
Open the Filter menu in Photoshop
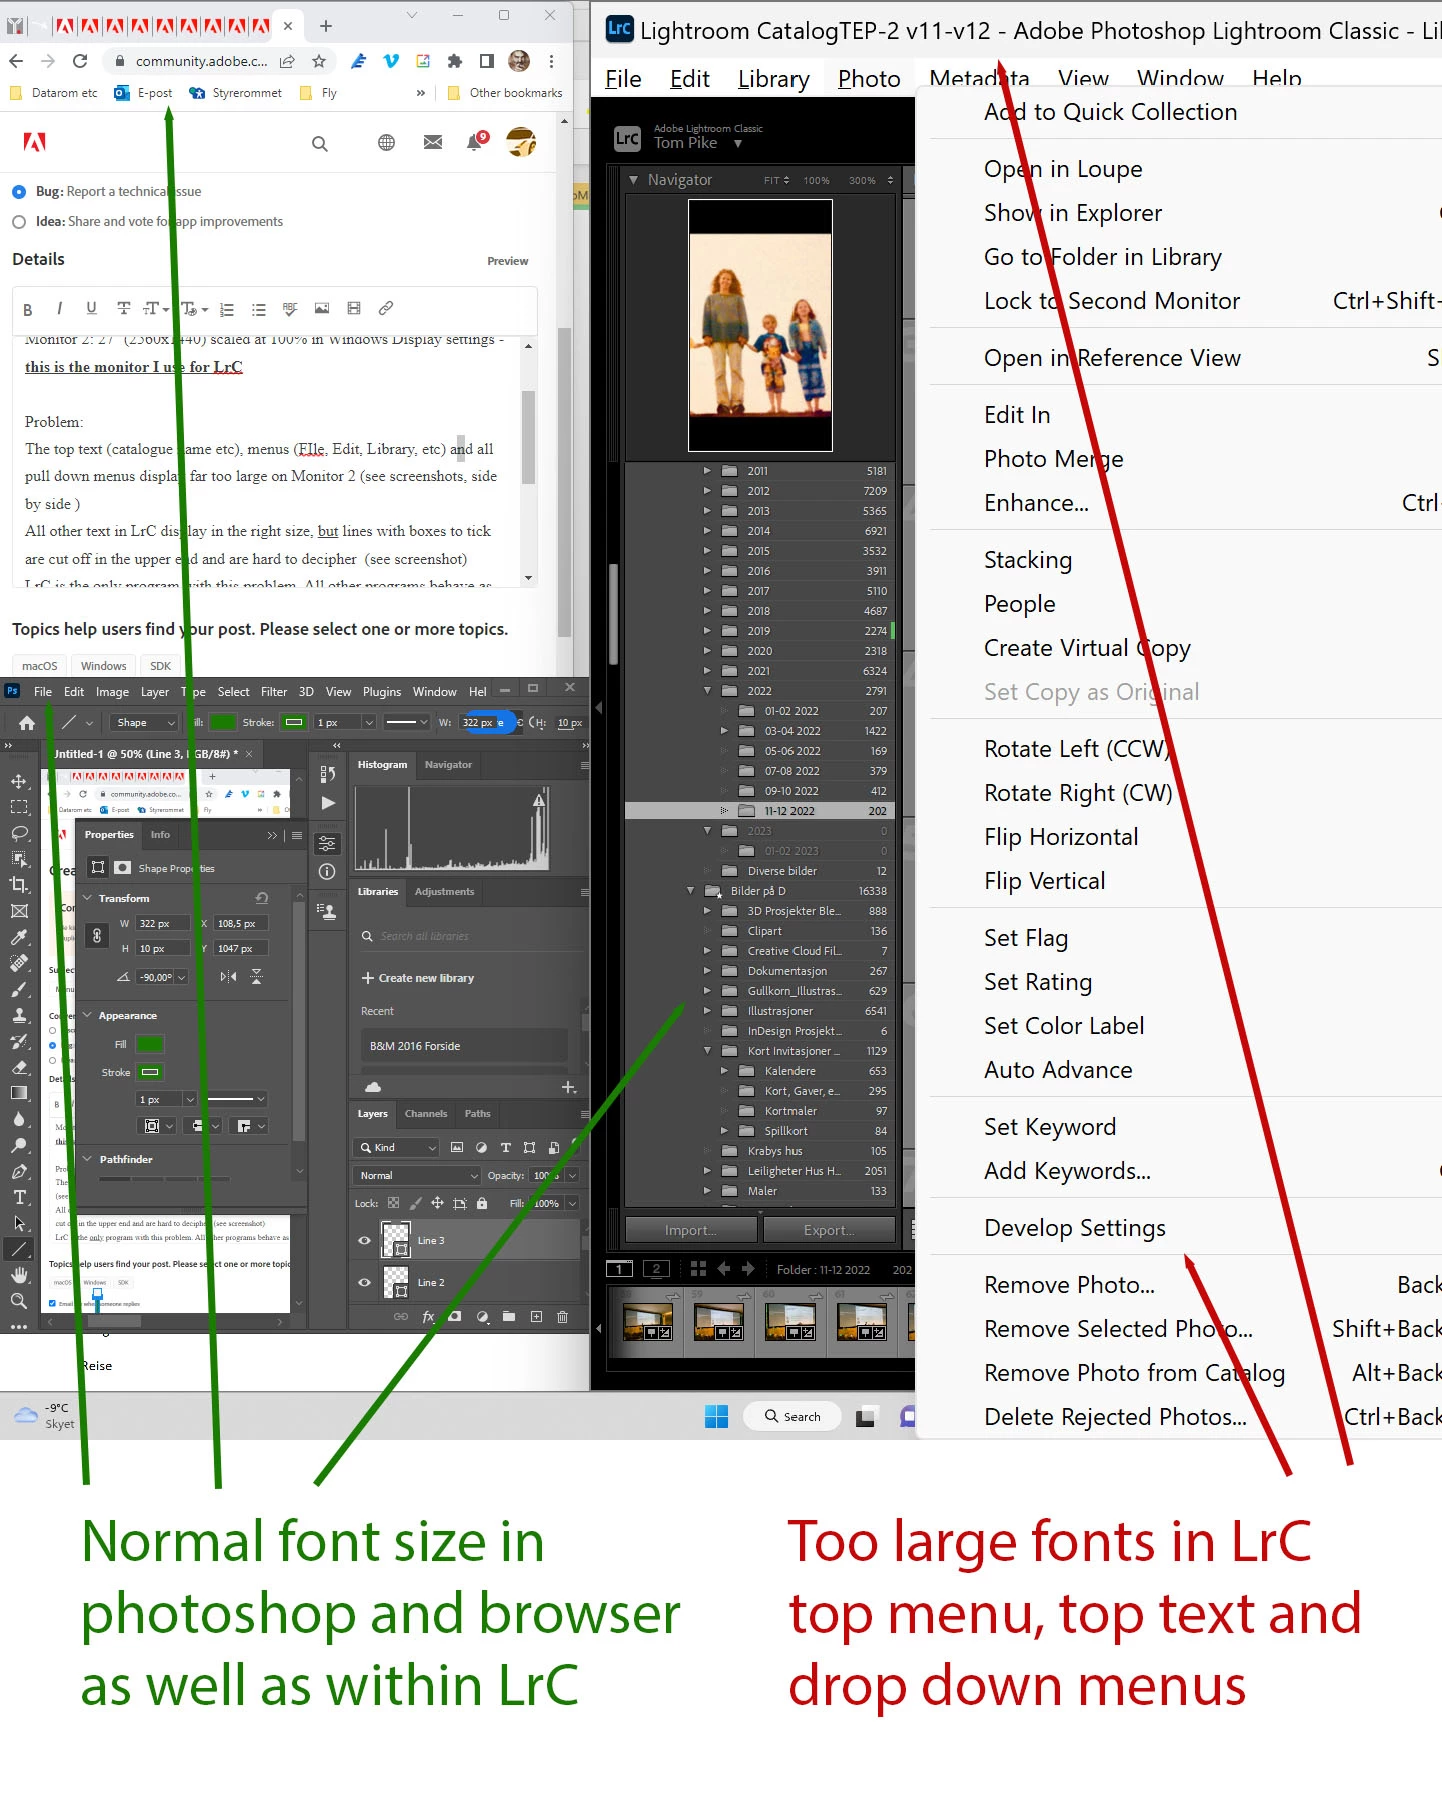(x=274, y=691)
